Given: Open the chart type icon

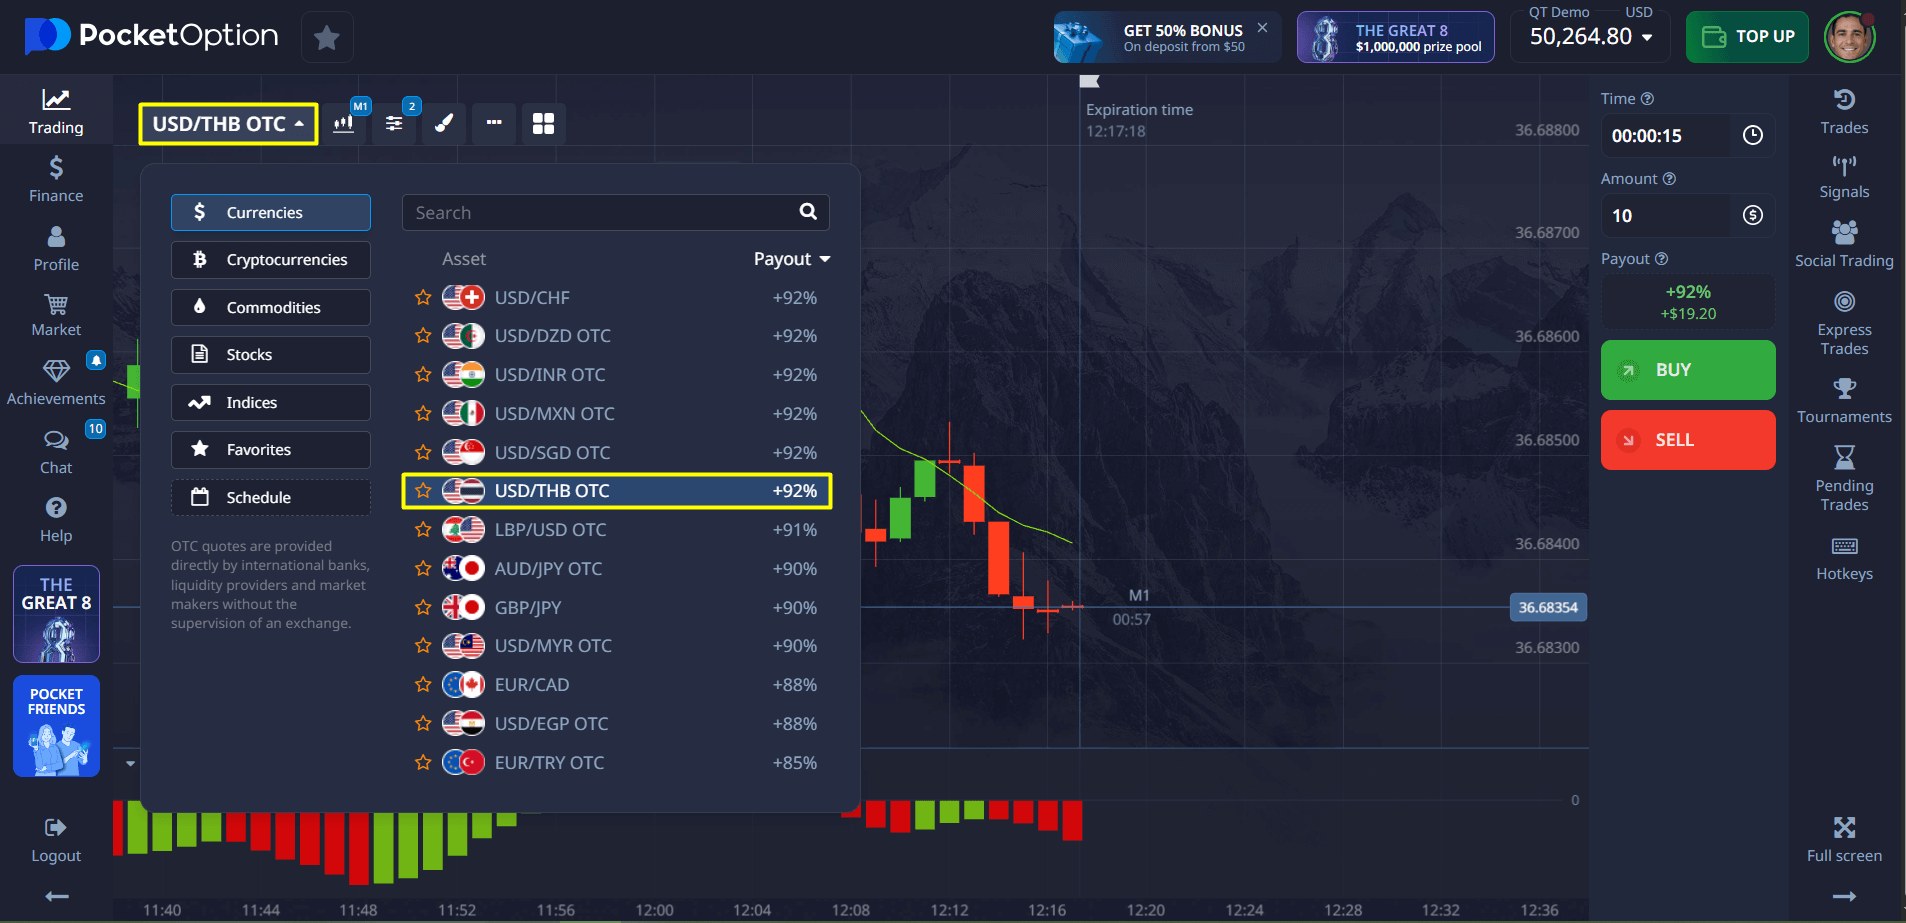Looking at the screenshot, I should point(344,124).
